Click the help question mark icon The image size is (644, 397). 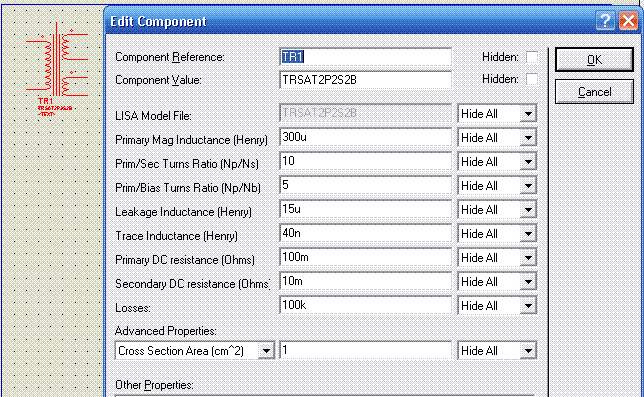pos(605,20)
